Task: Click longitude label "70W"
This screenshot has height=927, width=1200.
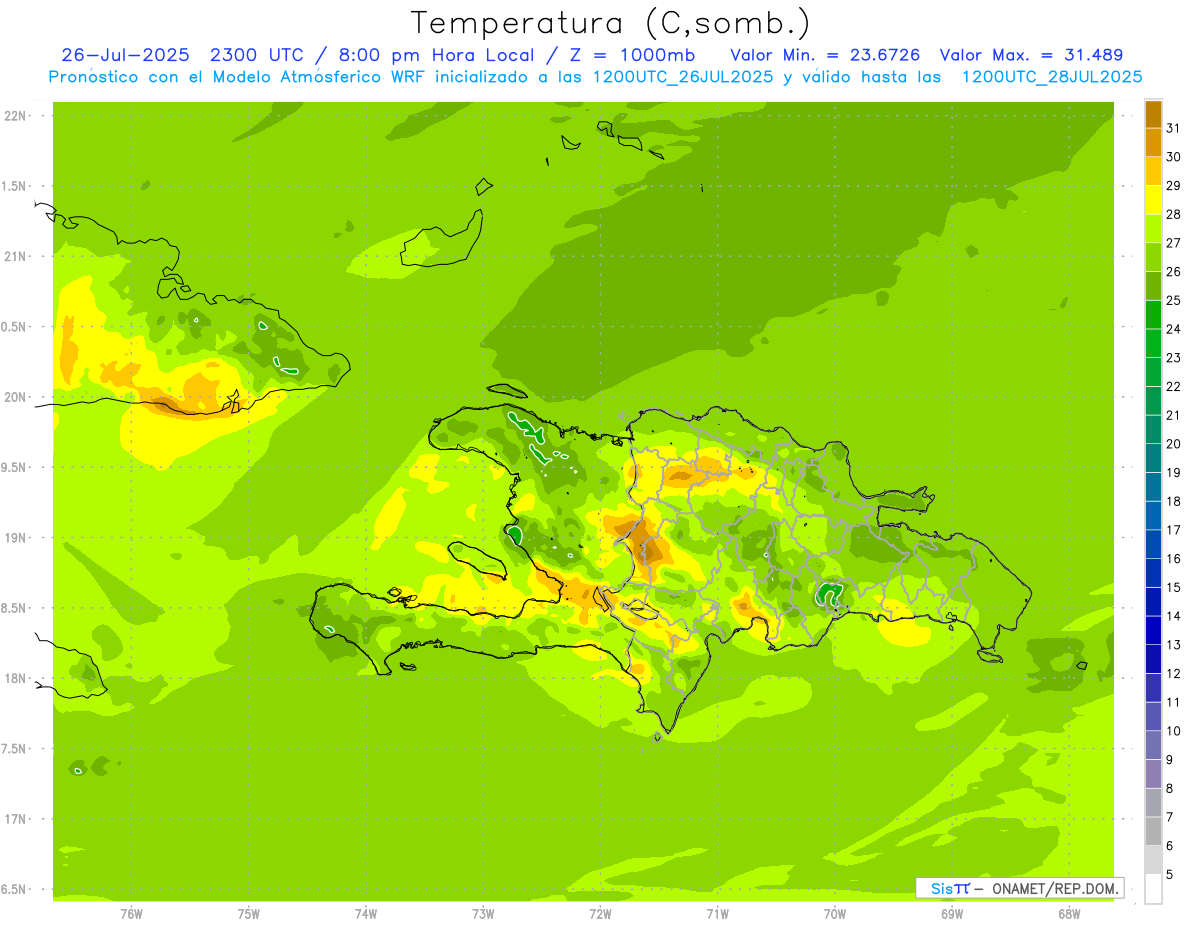Action: (835, 914)
